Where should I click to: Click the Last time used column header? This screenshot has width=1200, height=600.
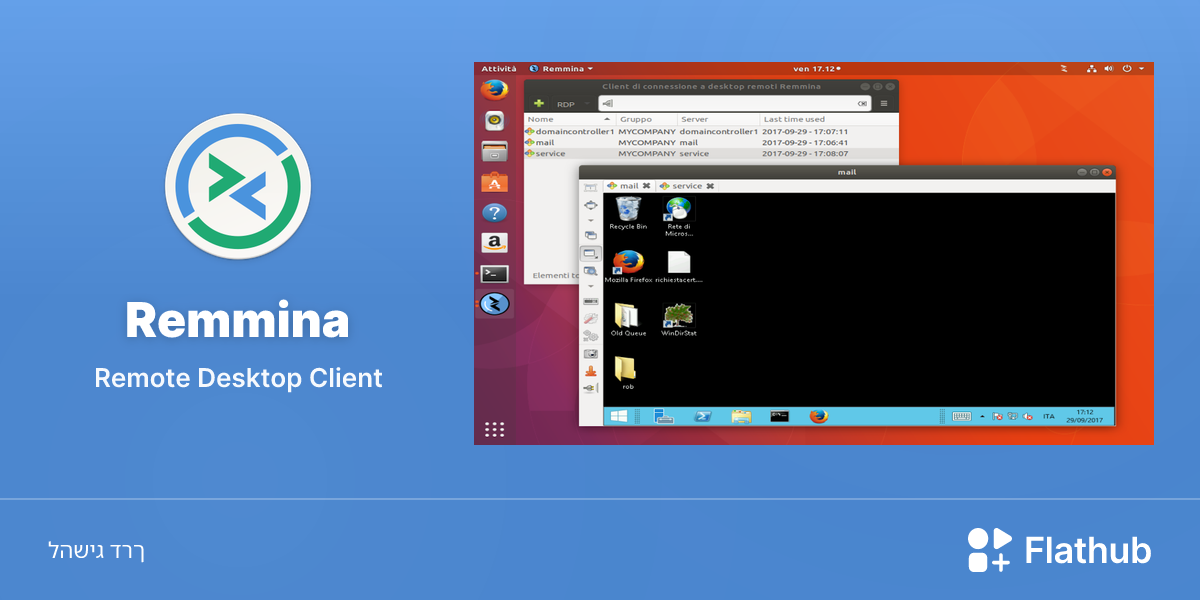829,119
